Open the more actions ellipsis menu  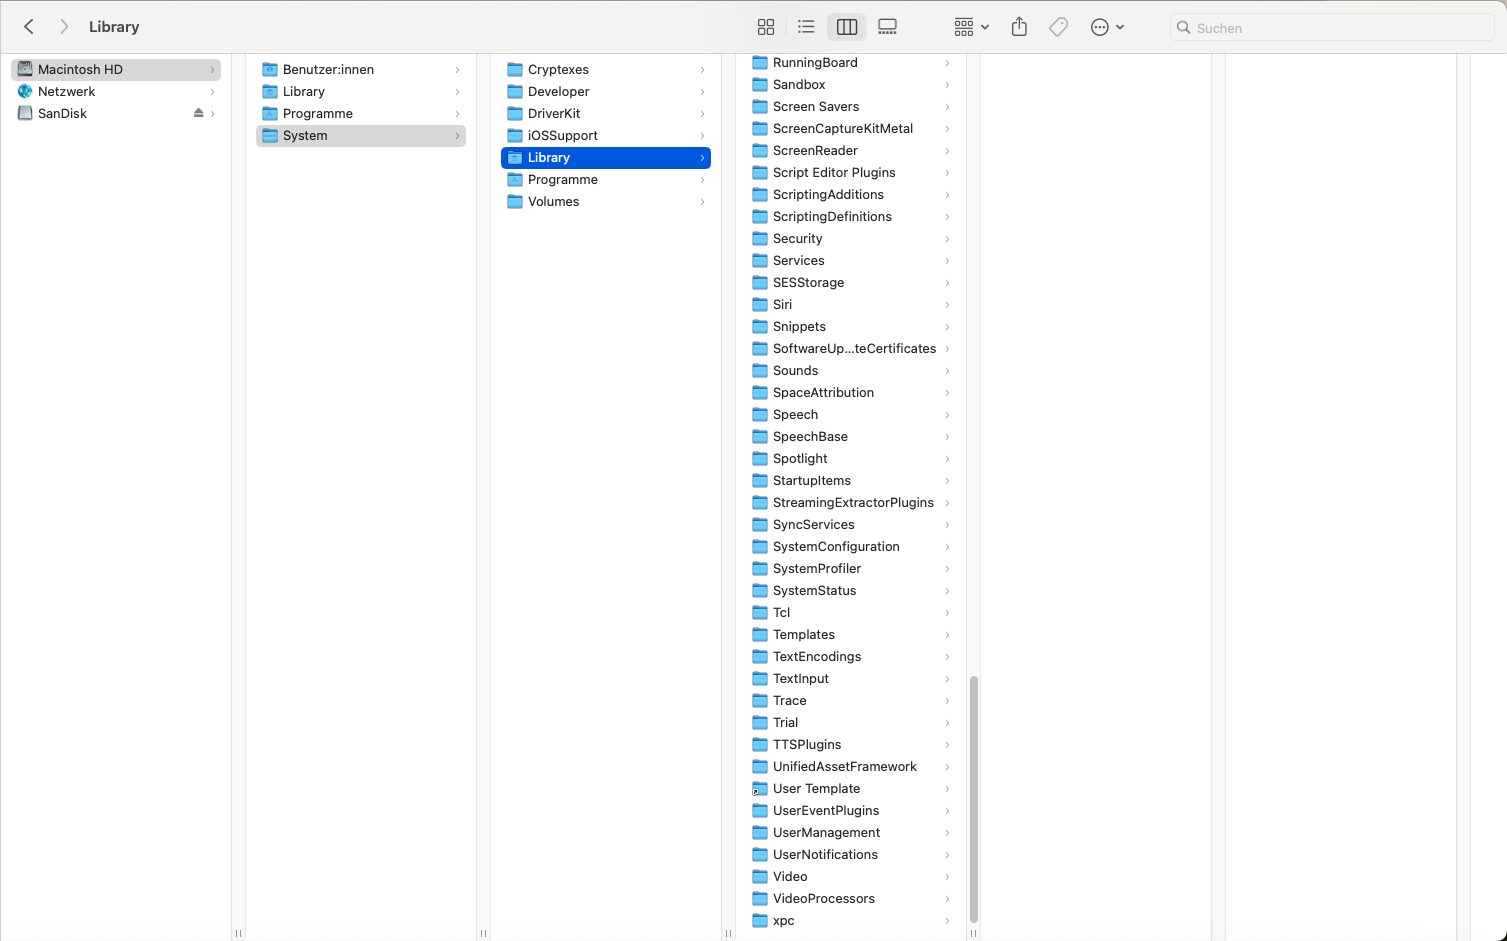1107,27
